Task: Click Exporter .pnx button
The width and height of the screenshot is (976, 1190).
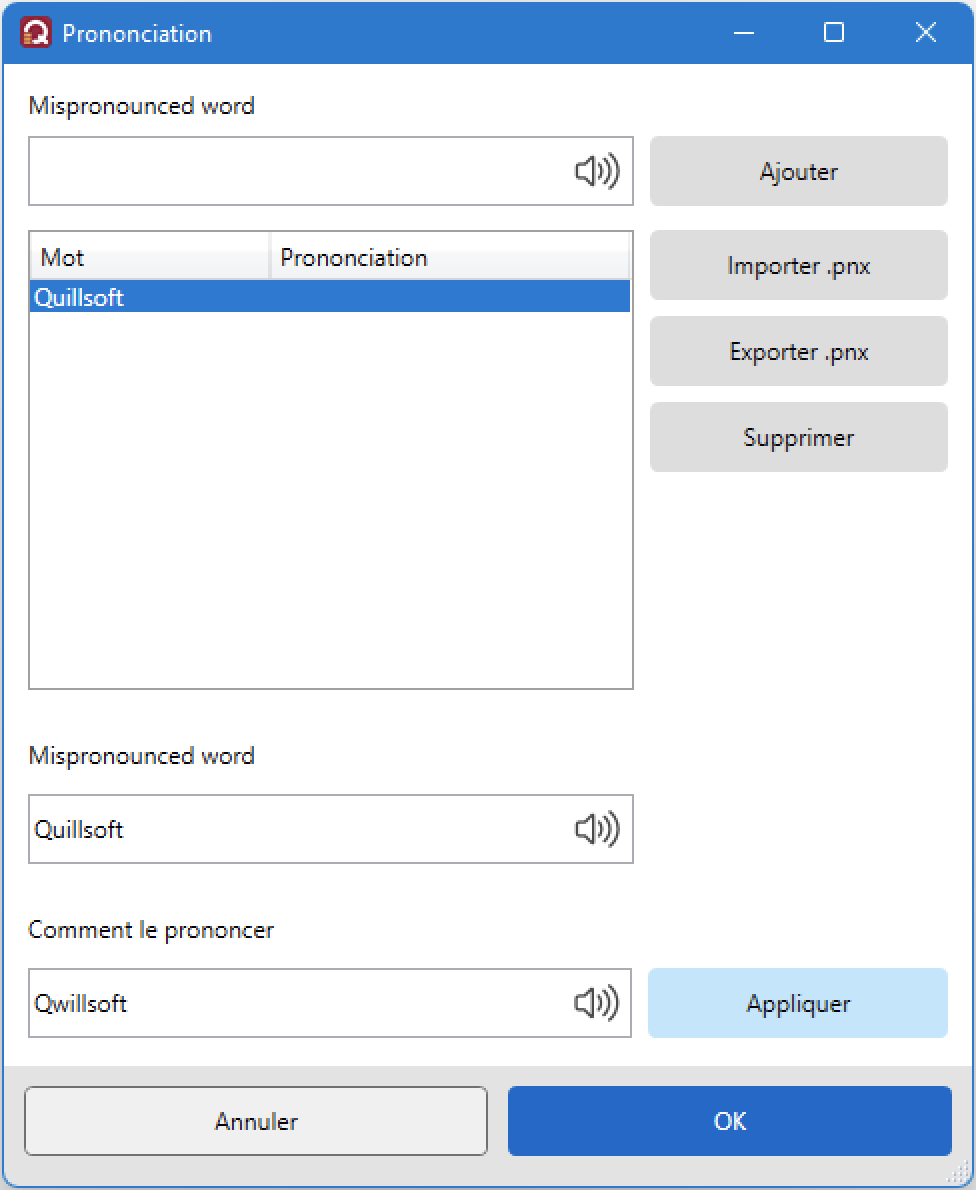Action: [798, 351]
